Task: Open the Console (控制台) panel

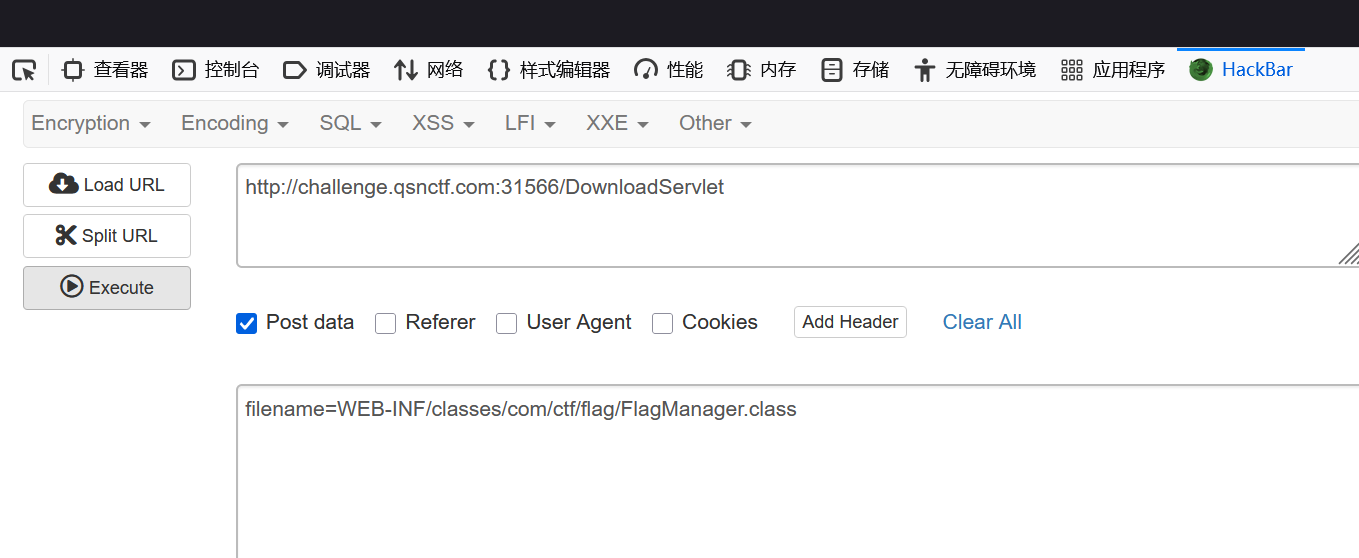Action: coord(215,70)
